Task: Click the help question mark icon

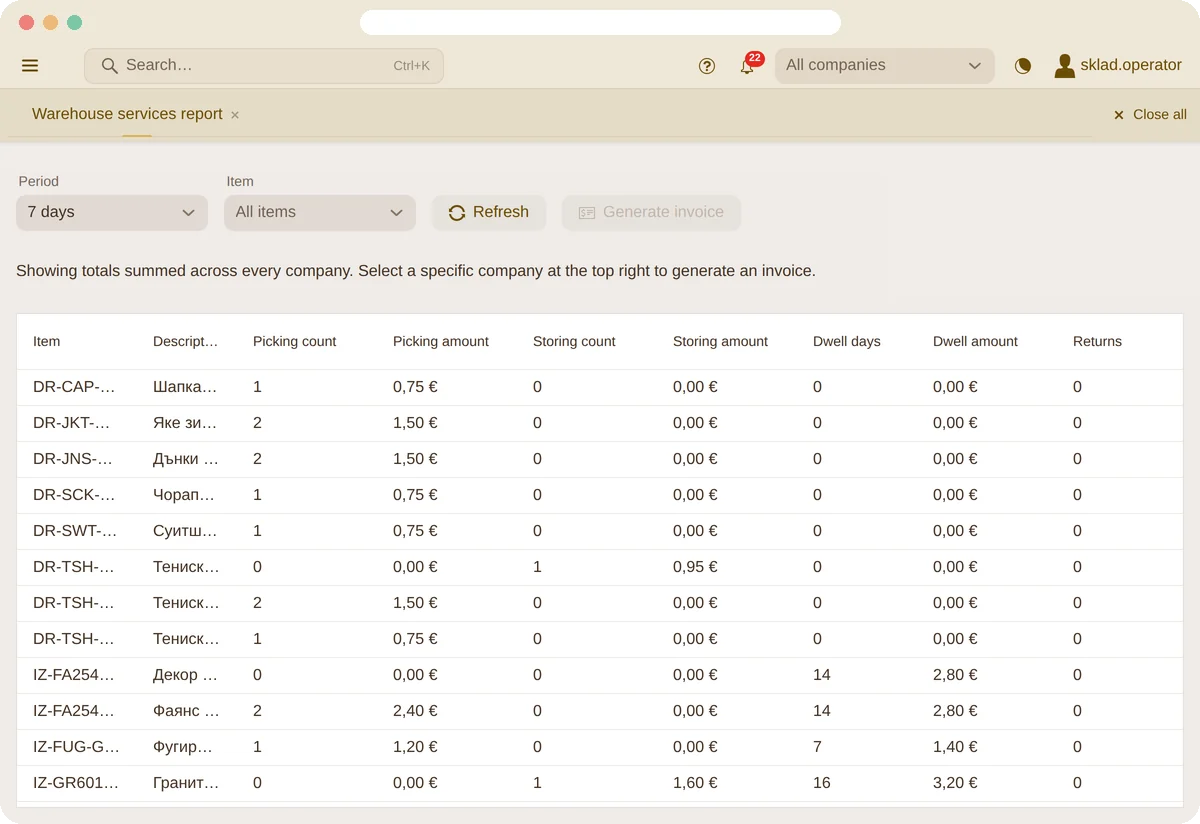Action: click(x=707, y=66)
